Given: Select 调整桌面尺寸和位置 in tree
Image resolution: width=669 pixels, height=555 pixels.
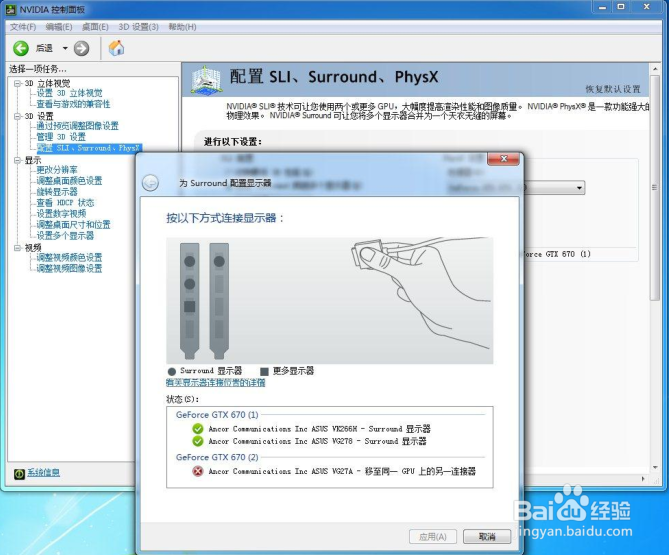Looking at the screenshot, I should tap(73, 225).
